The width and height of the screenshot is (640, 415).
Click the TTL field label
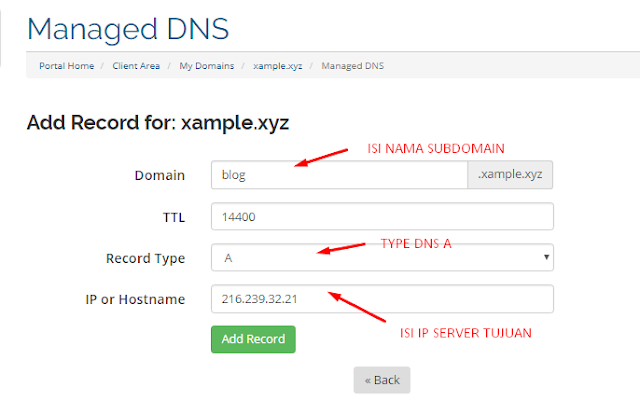click(x=174, y=217)
